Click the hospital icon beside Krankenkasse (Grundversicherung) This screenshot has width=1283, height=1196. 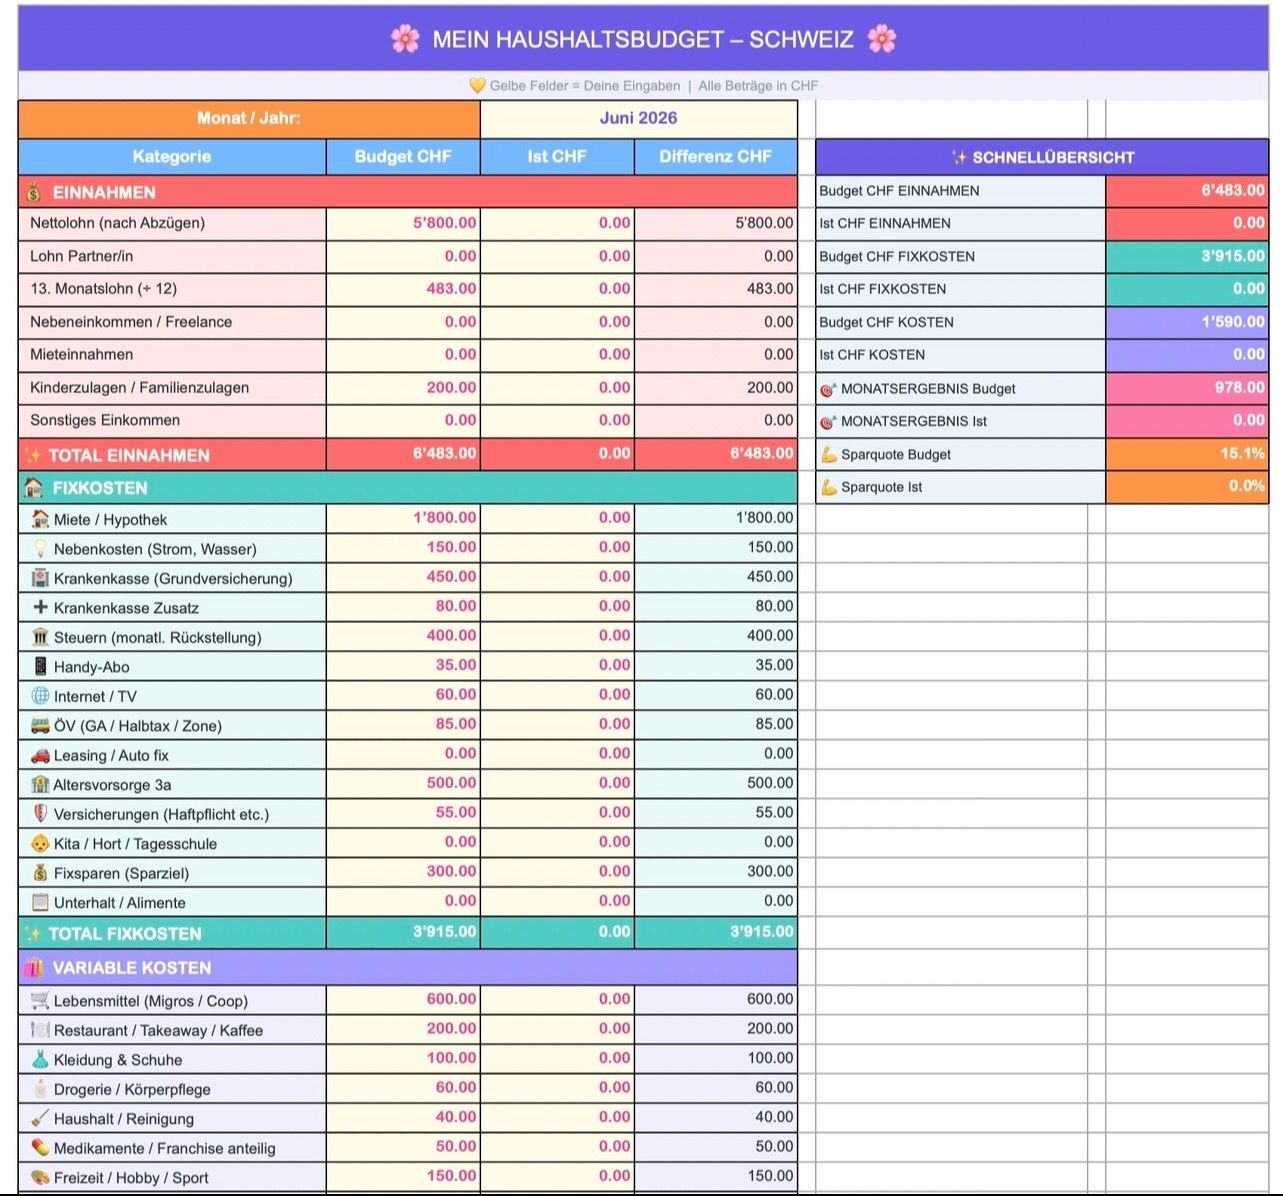coord(40,578)
